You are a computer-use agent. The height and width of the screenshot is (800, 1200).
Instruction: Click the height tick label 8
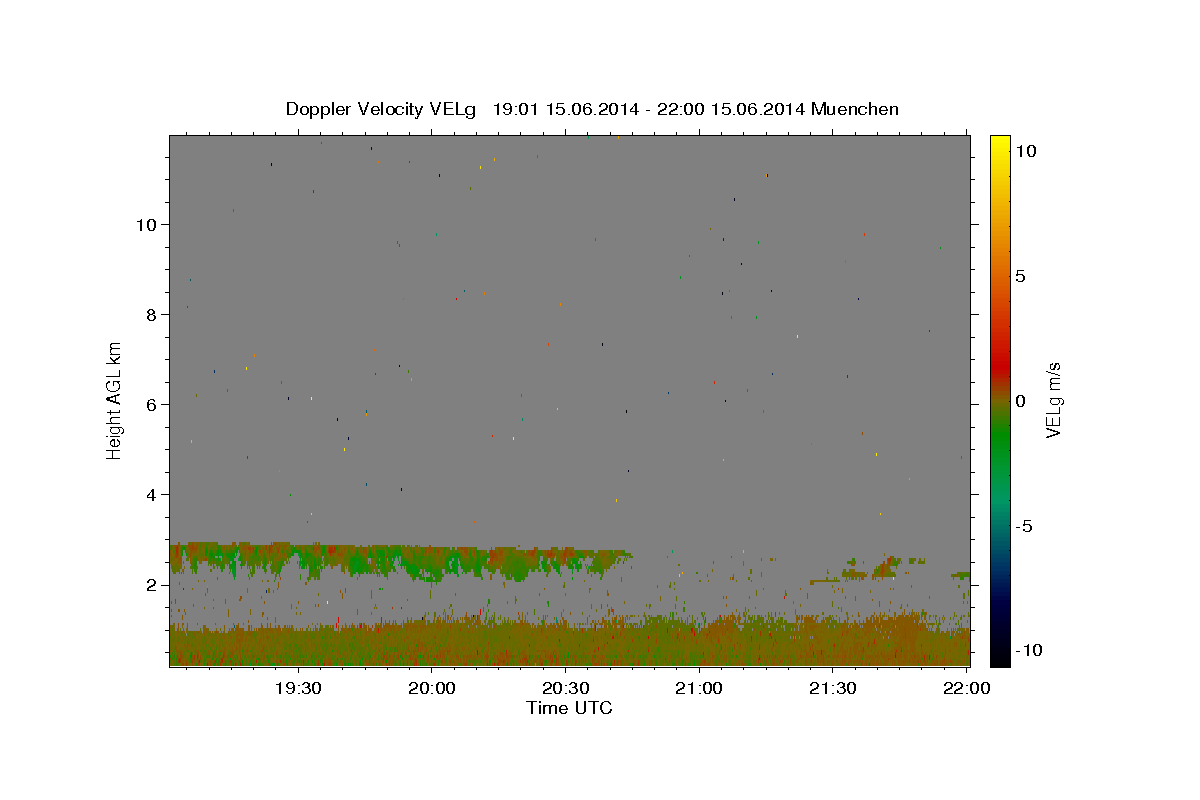(x=152, y=315)
